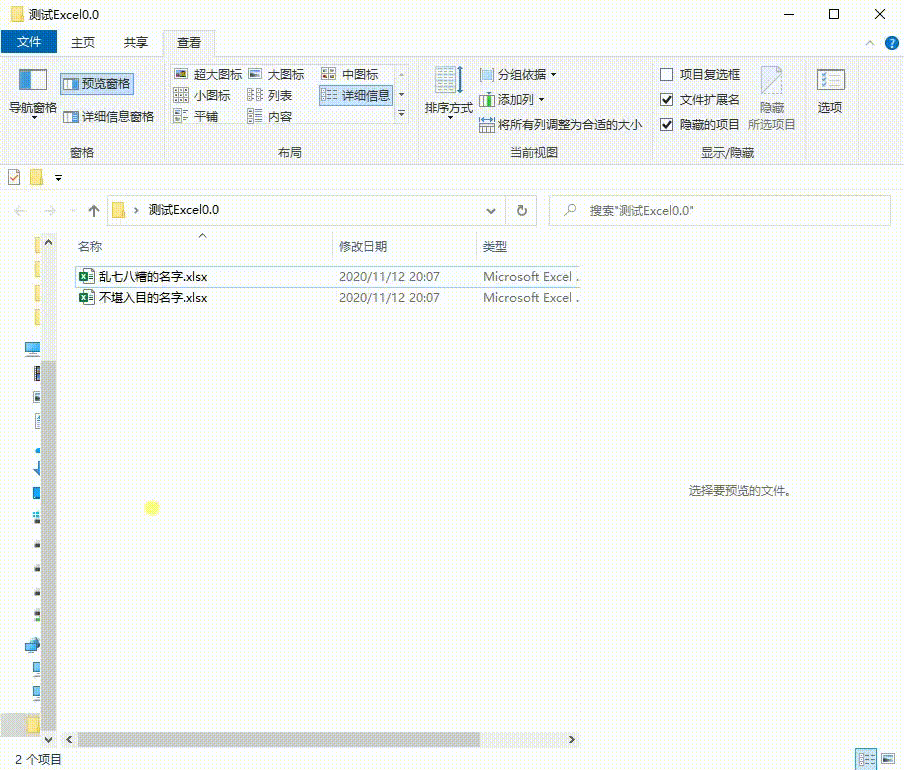This screenshot has height=770, width=904.
Task: Toggle the 预览窗格 preview pane button
Action: [x=97, y=84]
